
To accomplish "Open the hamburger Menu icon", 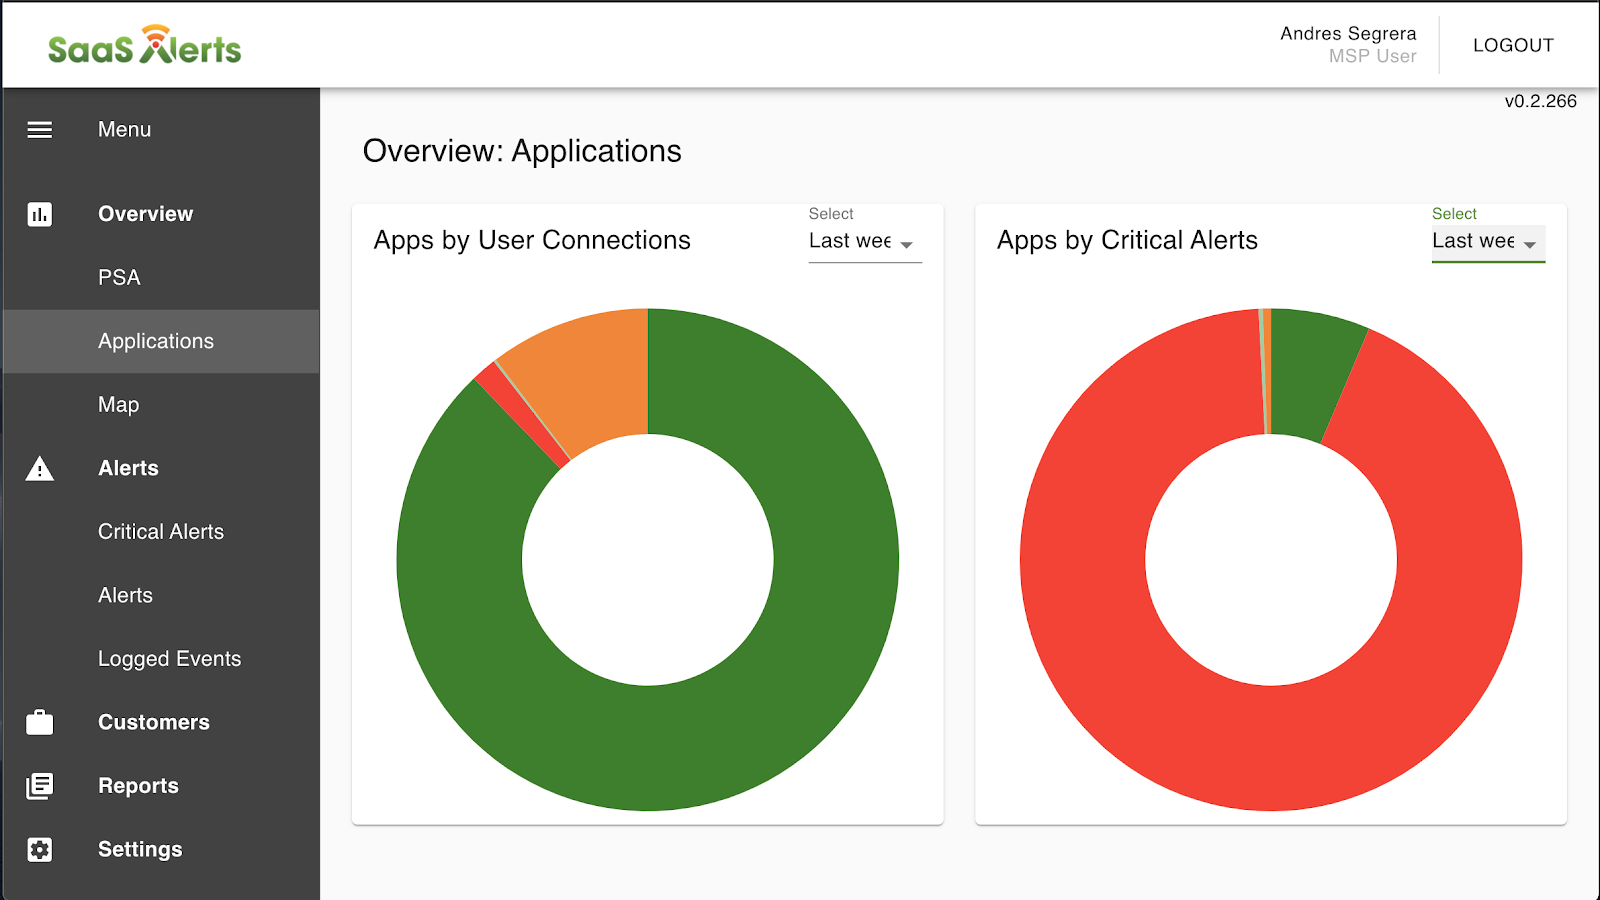I will (39, 129).
